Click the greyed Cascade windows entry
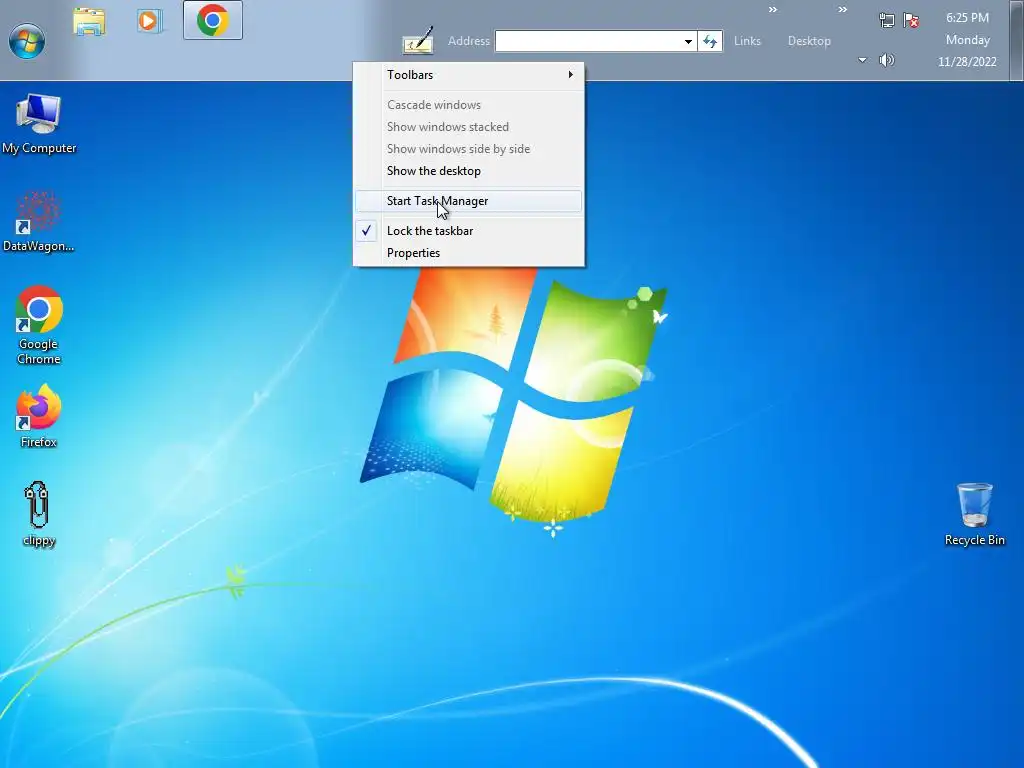This screenshot has width=1024, height=768. (468, 104)
